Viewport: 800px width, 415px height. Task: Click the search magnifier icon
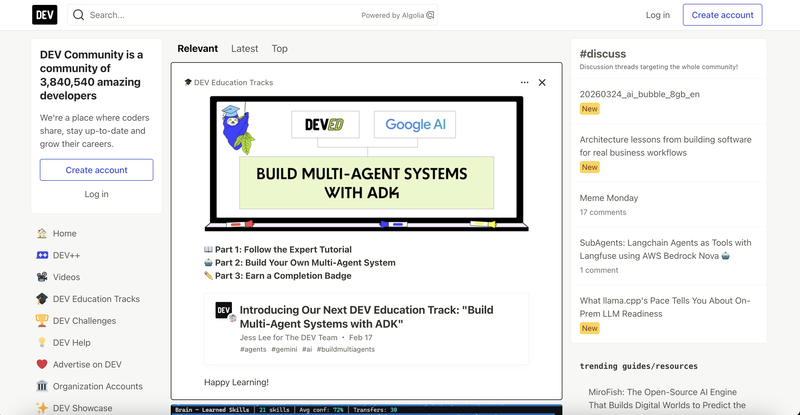(78, 15)
